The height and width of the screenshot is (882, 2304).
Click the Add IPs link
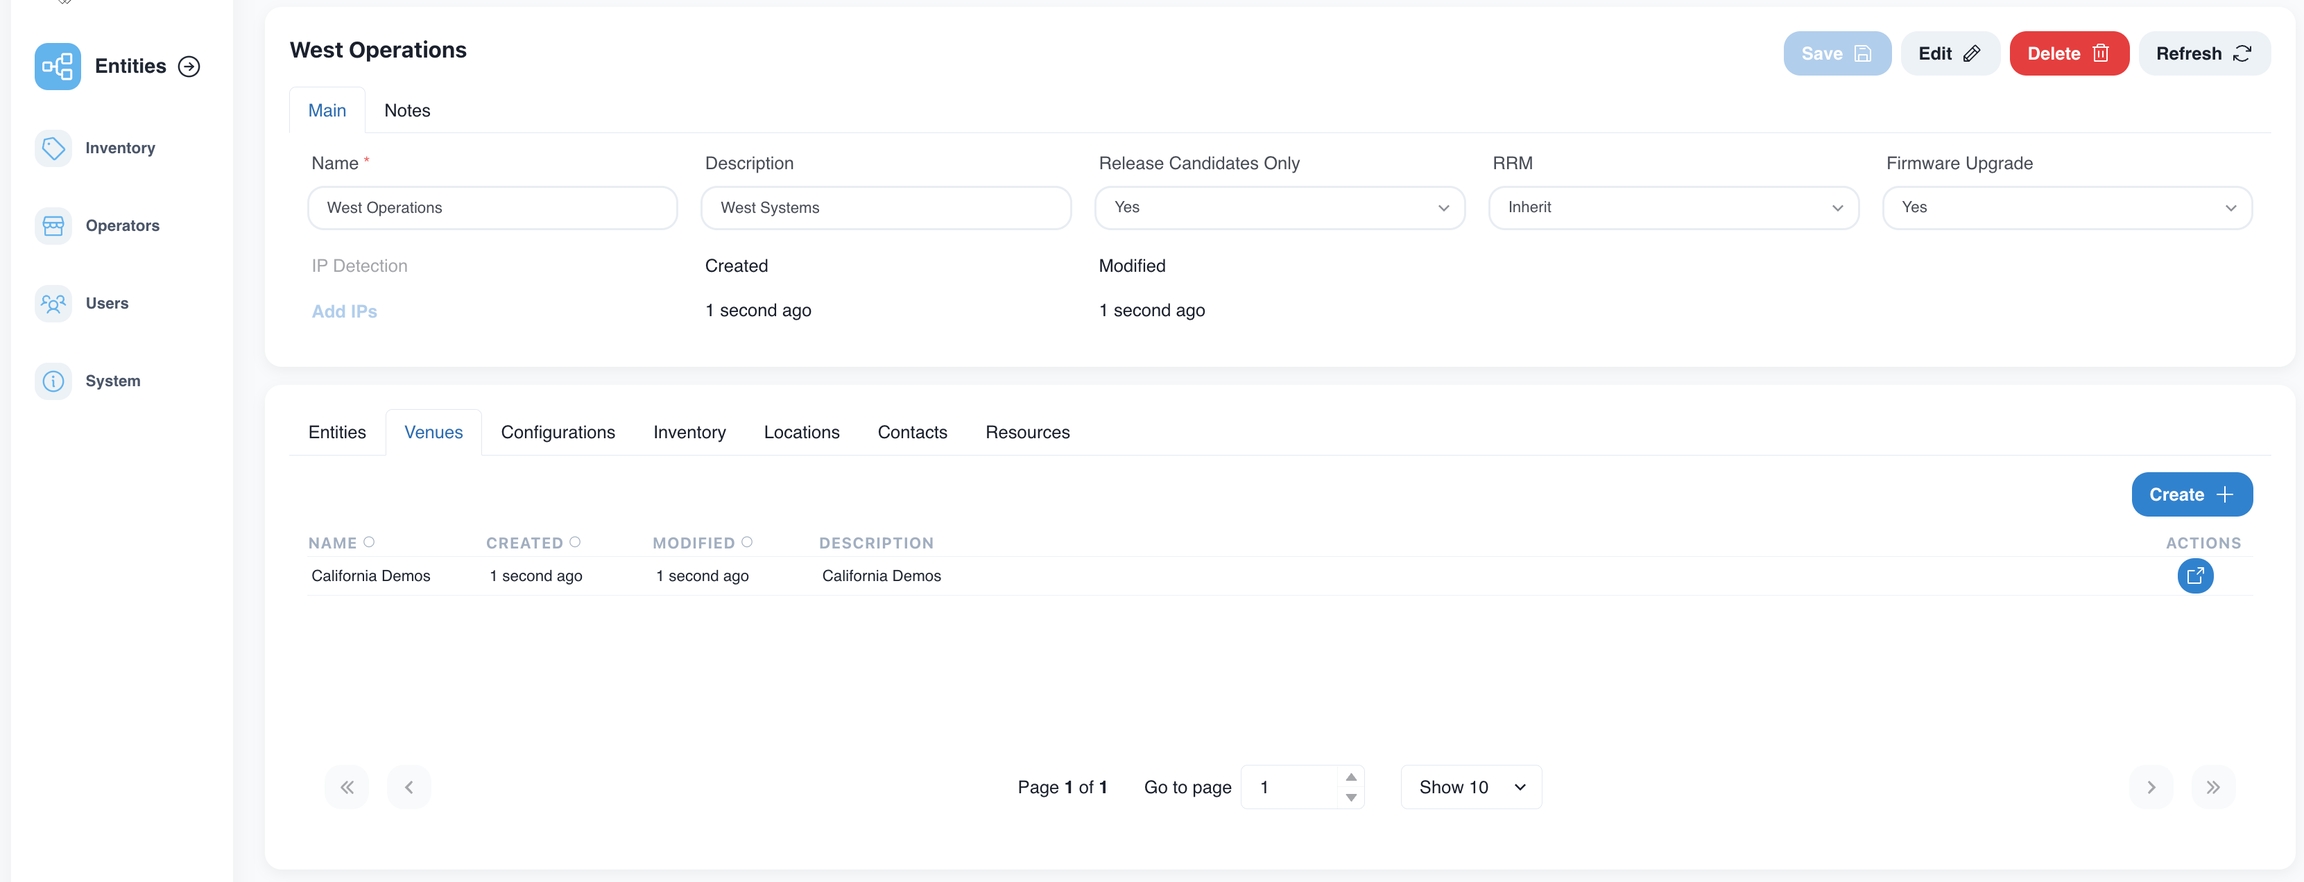(x=344, y=312)
